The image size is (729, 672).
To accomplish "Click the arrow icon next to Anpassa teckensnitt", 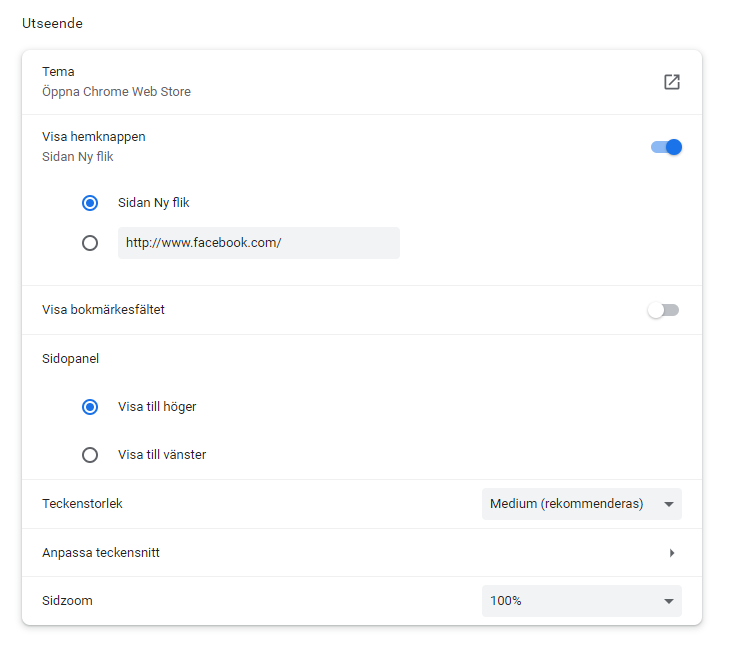I will click(x=672, y=553).
